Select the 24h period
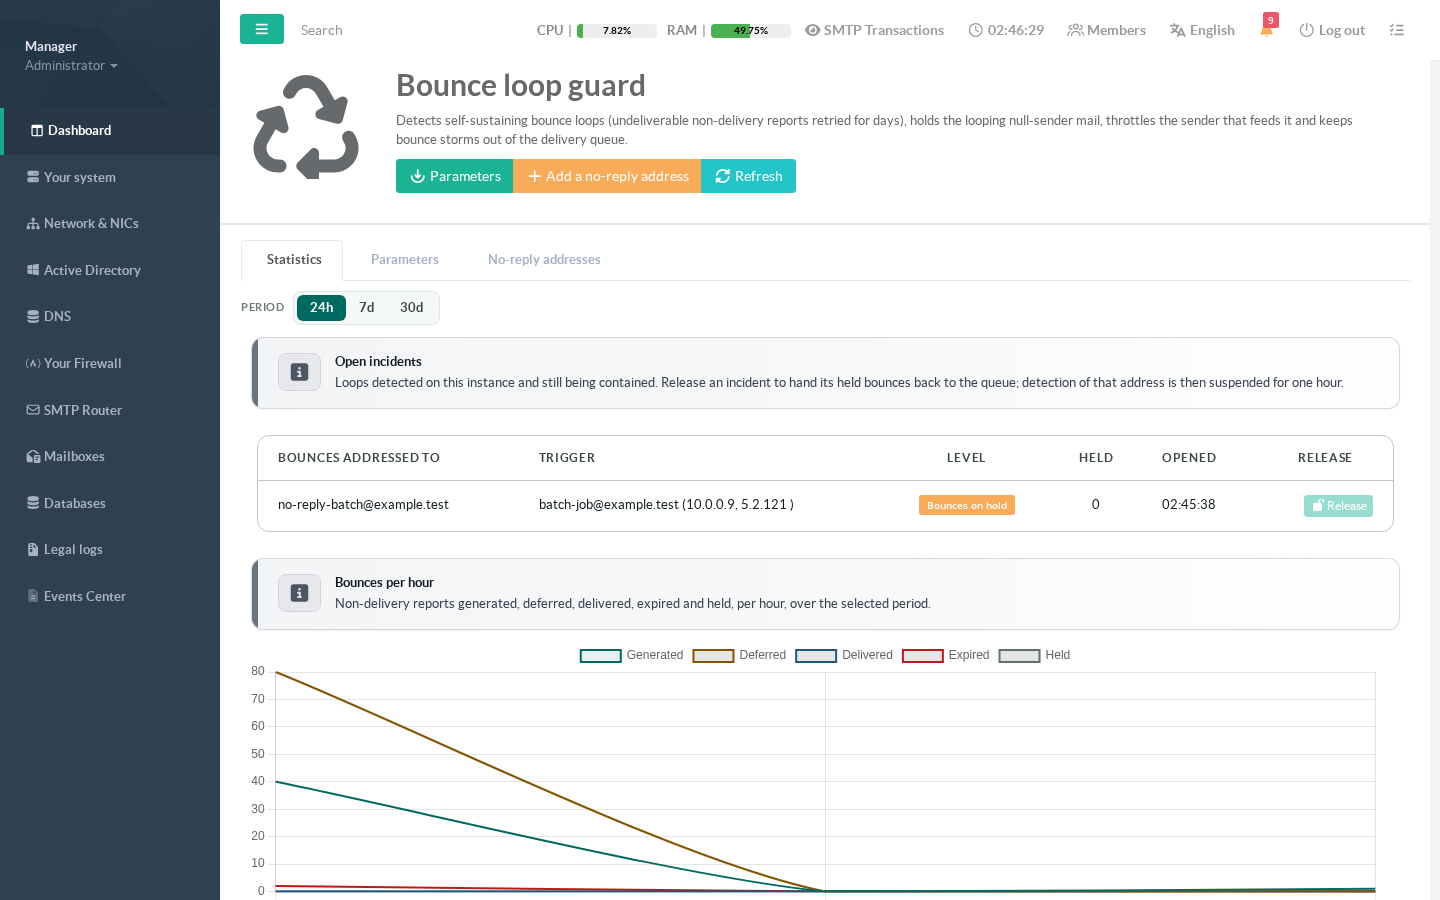This screenshot has height=900, width=1440. [x=321, y=307]
